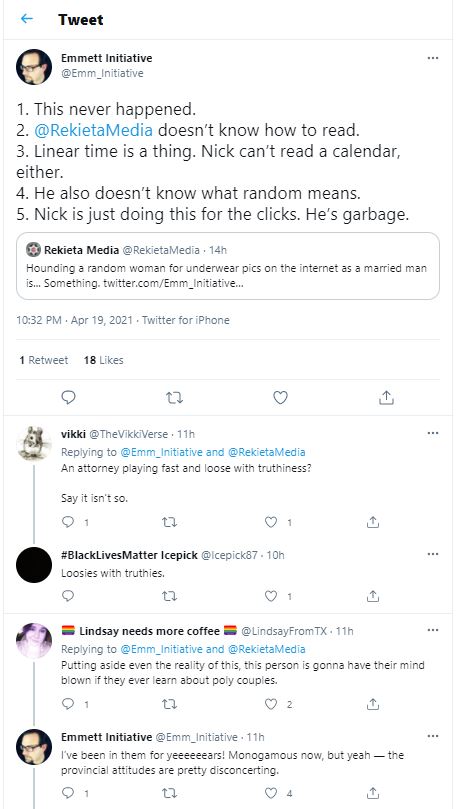Like vikki's reply about truthiness
Viewport: 458px width, 809px height.
pyautogui.click(x=271, y=522)
